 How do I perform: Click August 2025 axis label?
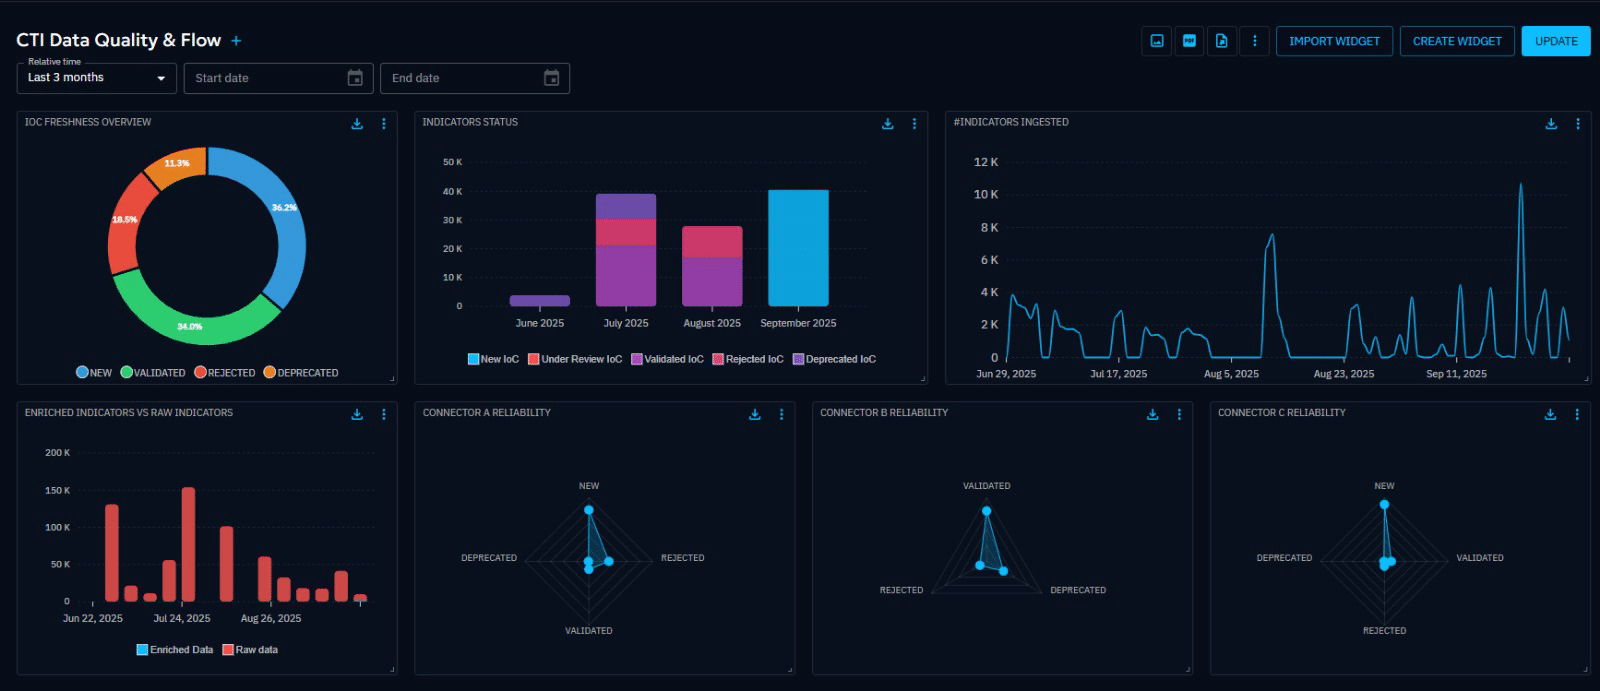pos(712,323)
